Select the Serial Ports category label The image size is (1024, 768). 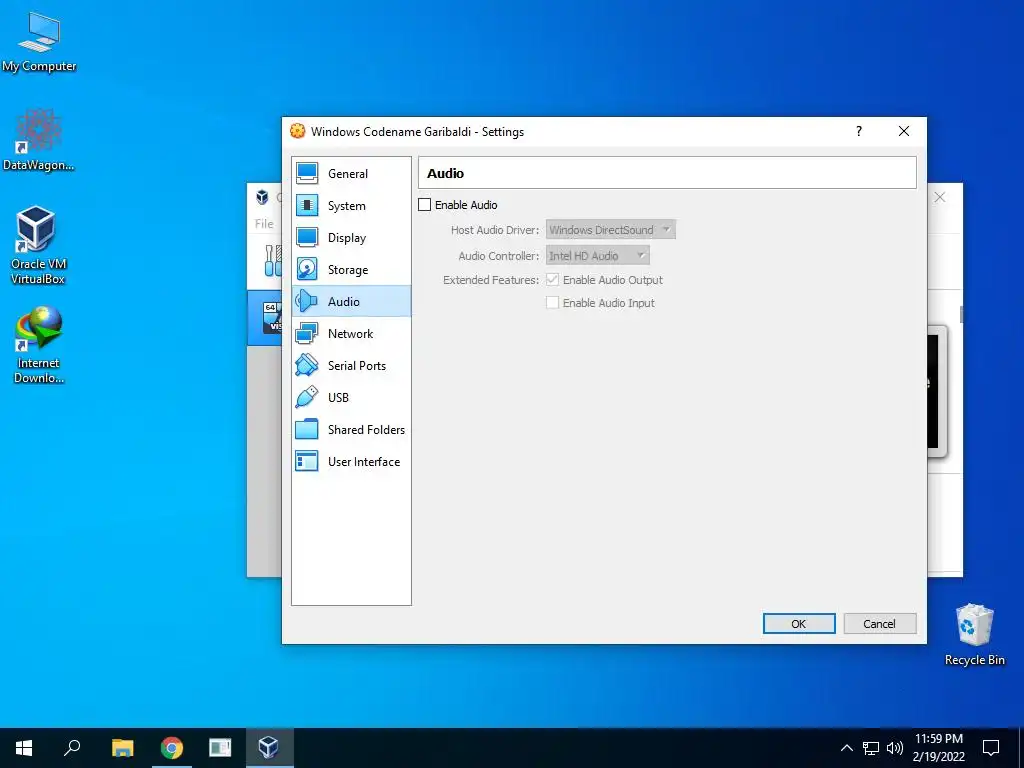click(357, 366)
